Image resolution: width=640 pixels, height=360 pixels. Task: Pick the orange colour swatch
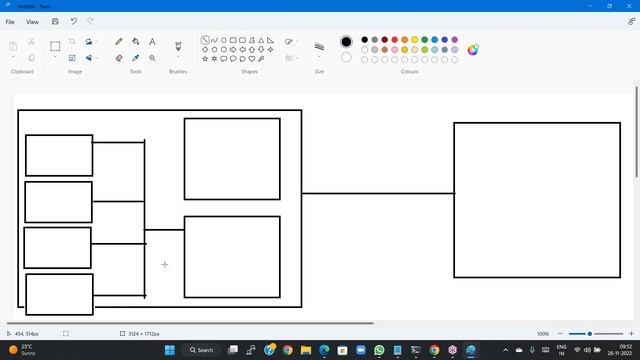click(x=404, y=40)
